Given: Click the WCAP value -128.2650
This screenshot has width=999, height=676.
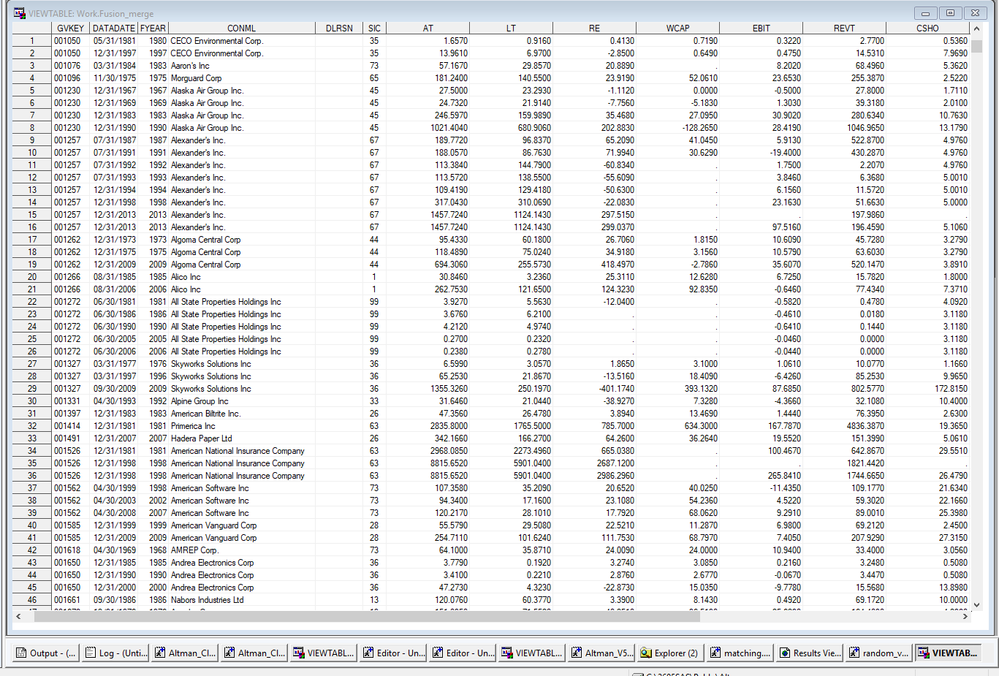Looking at the screenshot, I should pyautogui.click(x=678, y=127).
